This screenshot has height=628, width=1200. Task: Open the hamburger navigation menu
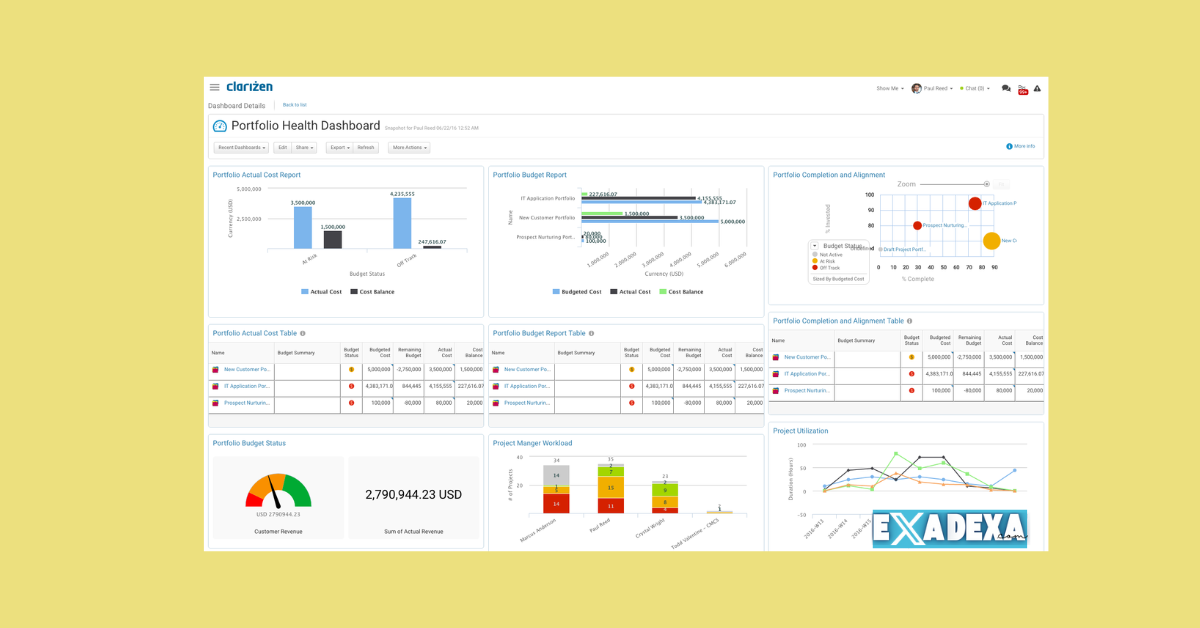coord(214,88)
